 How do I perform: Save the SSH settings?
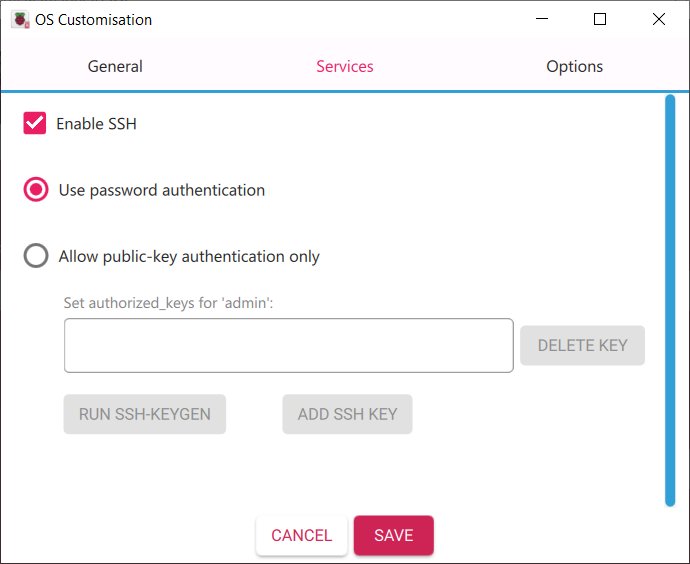[x=393, y=536]
